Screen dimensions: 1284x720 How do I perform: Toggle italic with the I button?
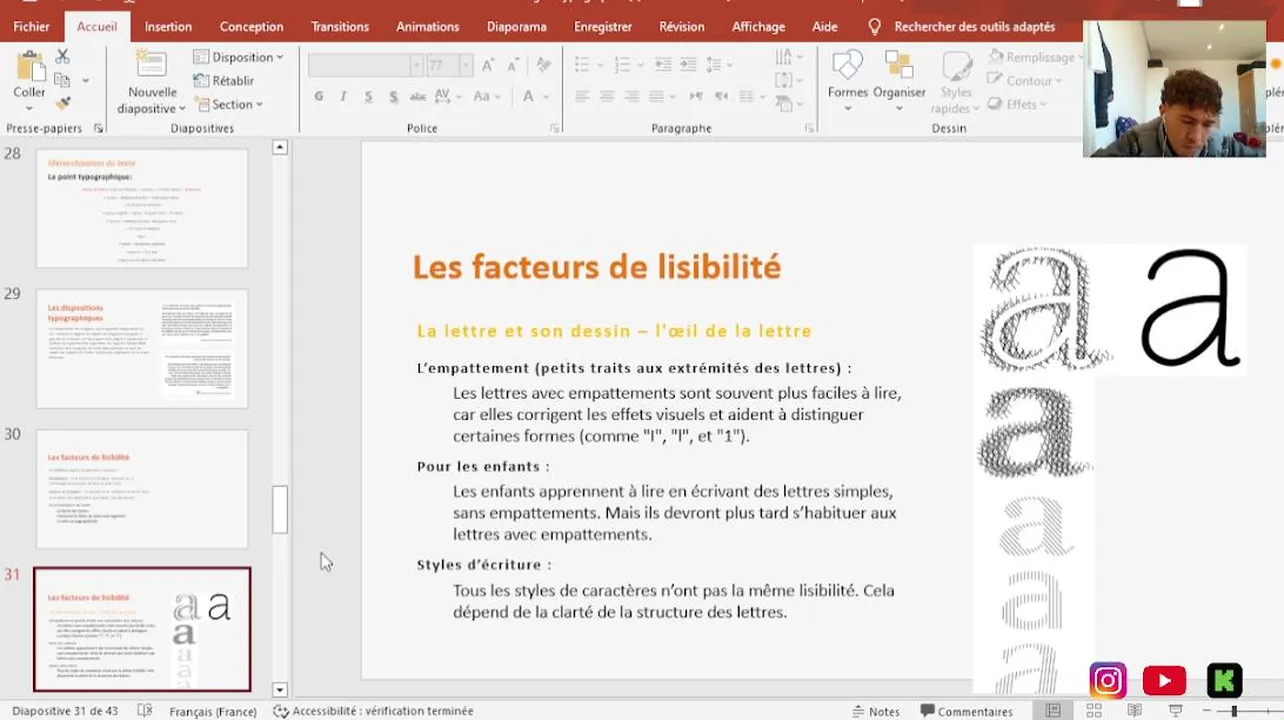[343, 97]
